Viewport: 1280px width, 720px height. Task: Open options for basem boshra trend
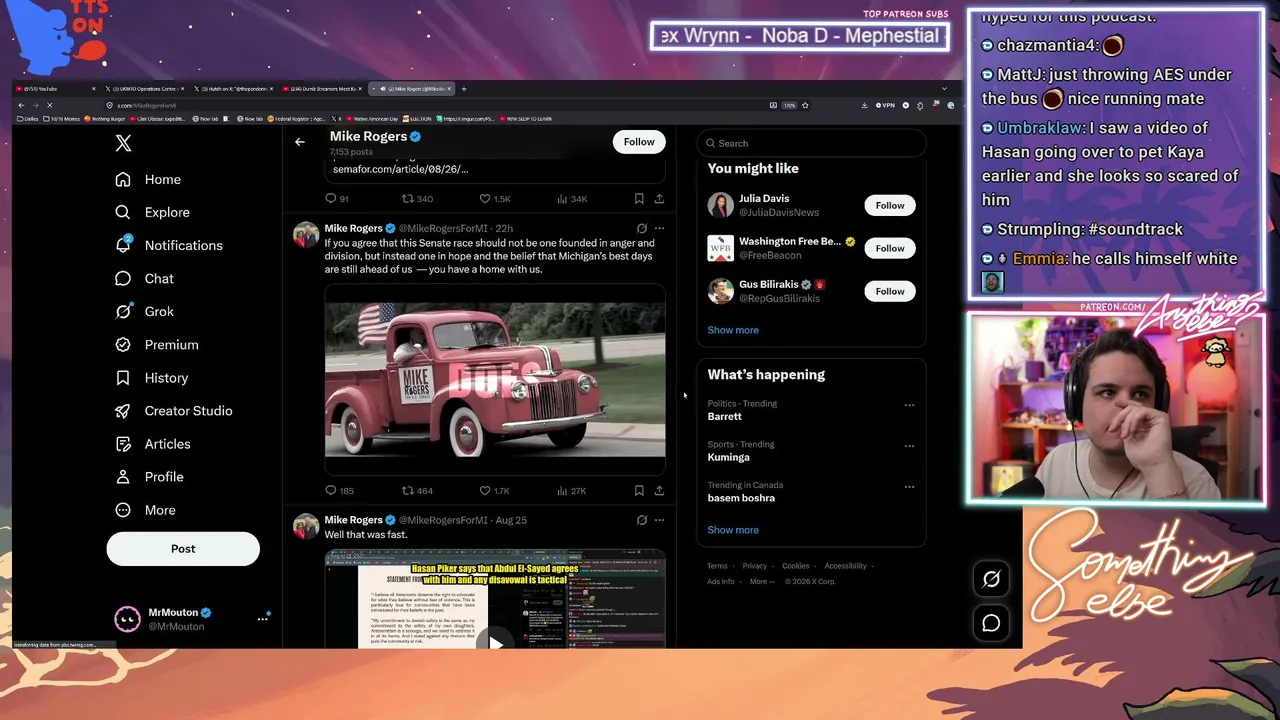coord(909,487)
